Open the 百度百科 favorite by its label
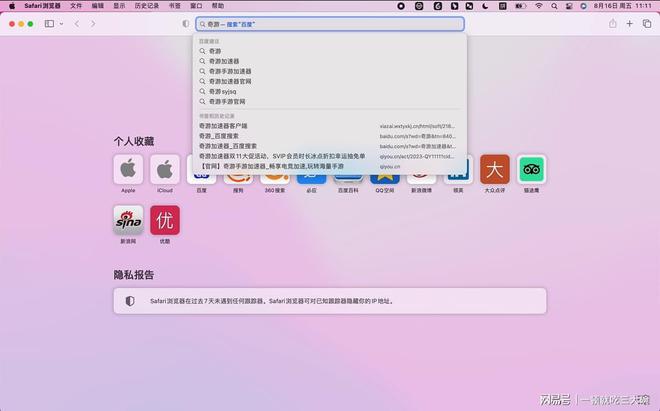Viewport: 660px width, 411px height. (348, 190)
